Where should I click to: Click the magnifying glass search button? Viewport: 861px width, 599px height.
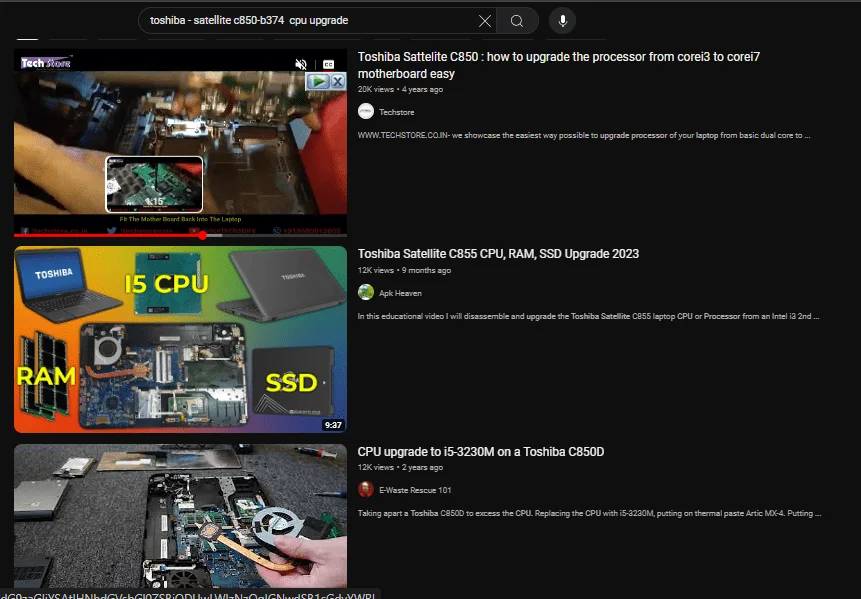[517, 21]
